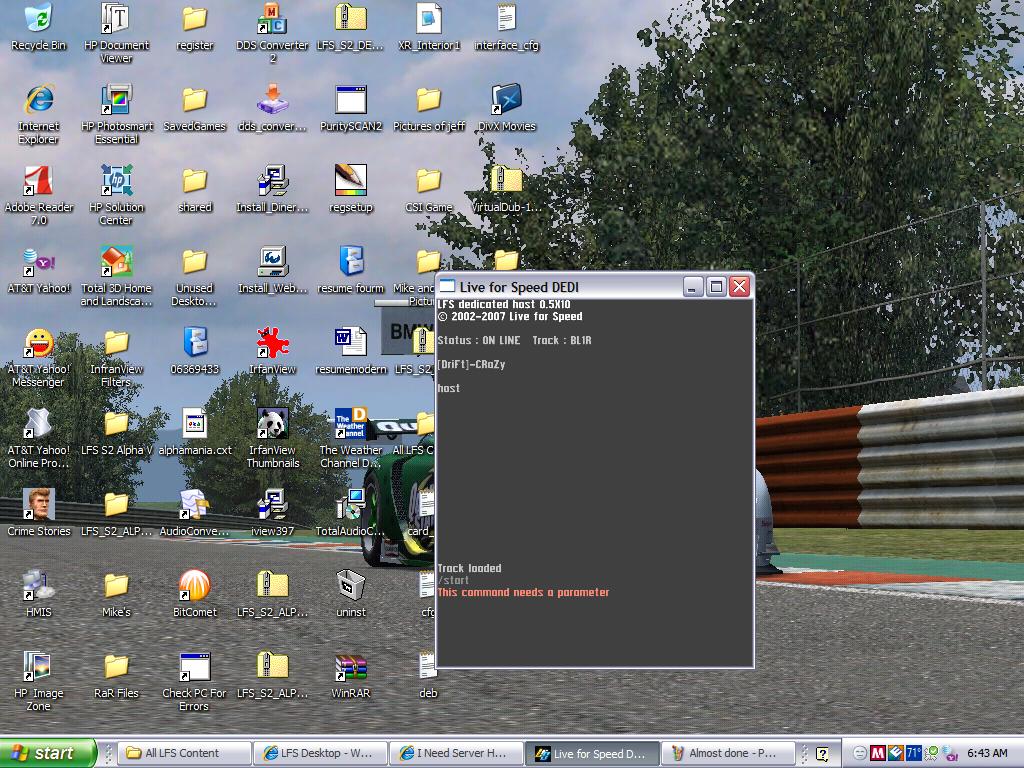Minimize the Live for Speed DEDI window
The height and width of the screenshot is (768, 1024).
click(693, 287)
